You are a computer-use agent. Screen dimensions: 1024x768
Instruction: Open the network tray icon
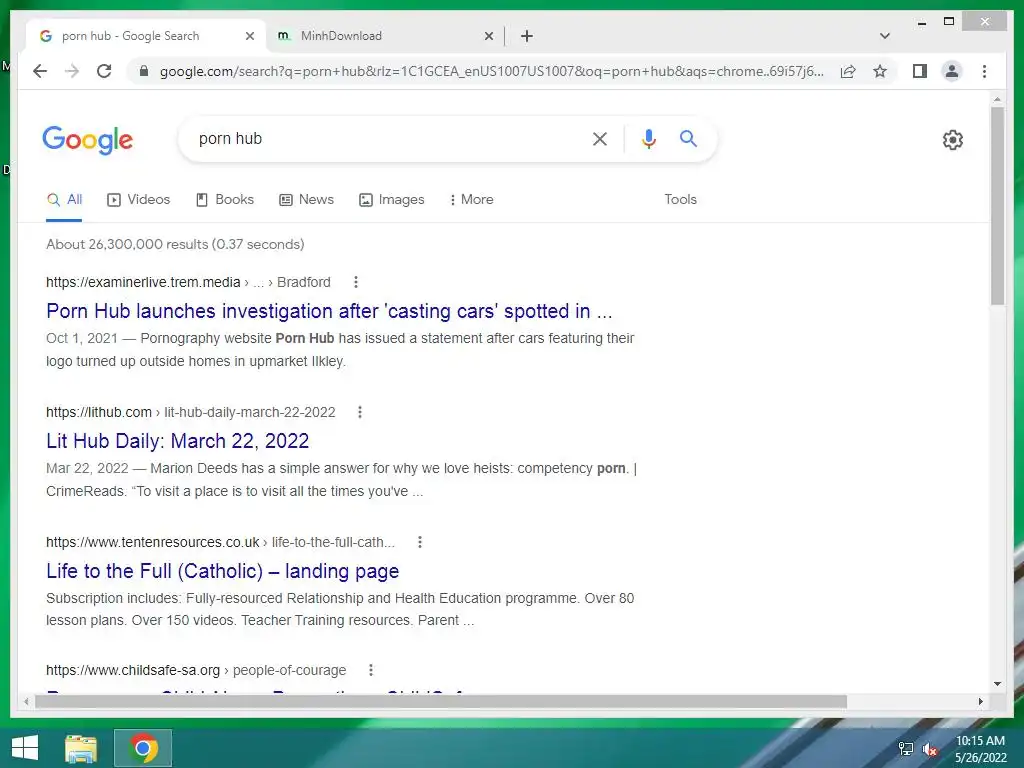coord(906,749)
